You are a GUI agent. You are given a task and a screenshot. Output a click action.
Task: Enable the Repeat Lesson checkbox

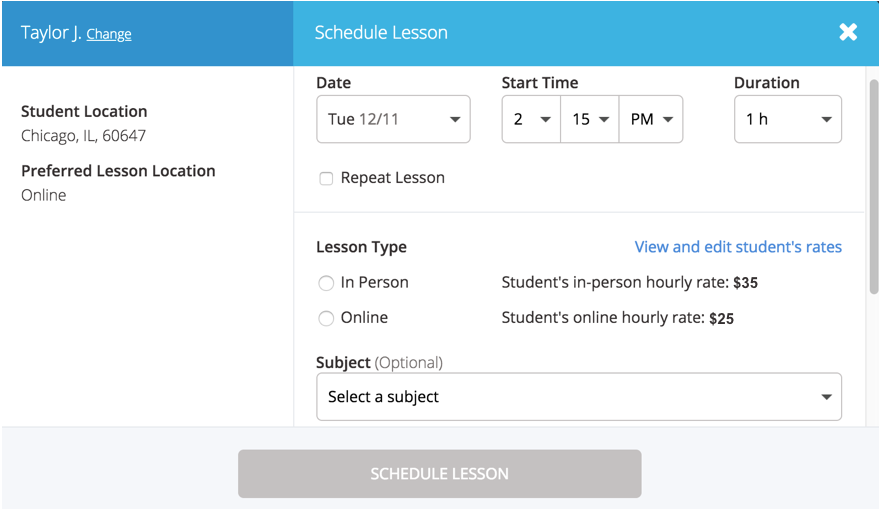(326, 179)
